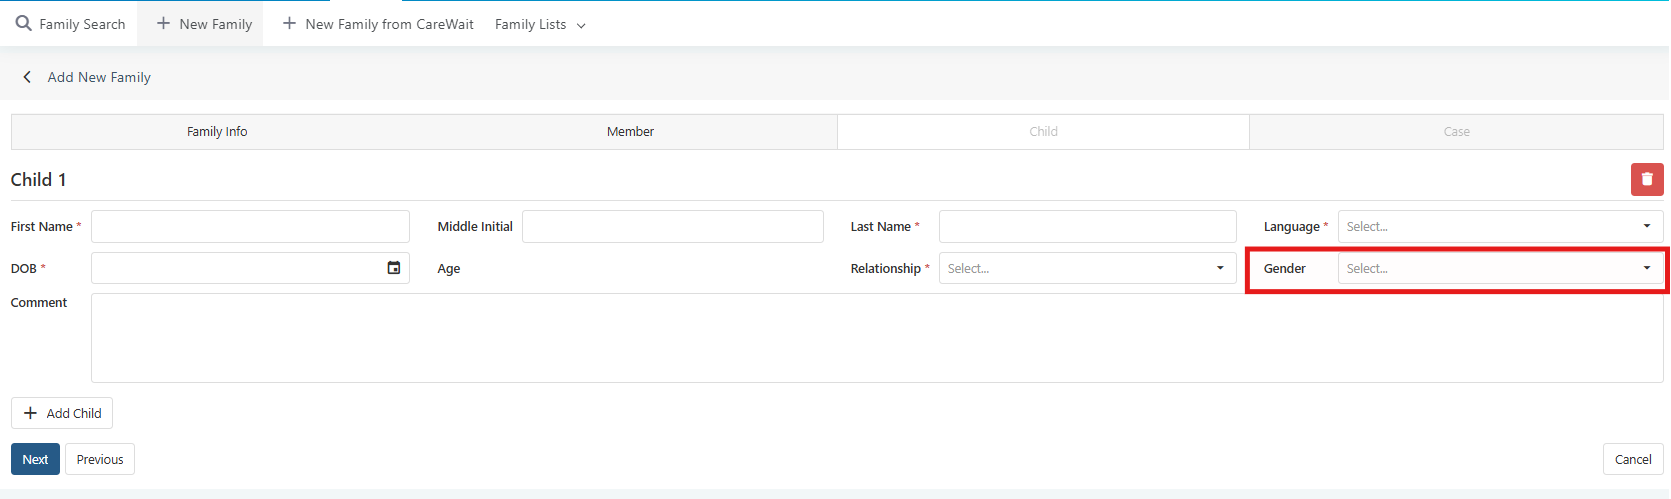Click into the Last Name field

click(1088, 226)
